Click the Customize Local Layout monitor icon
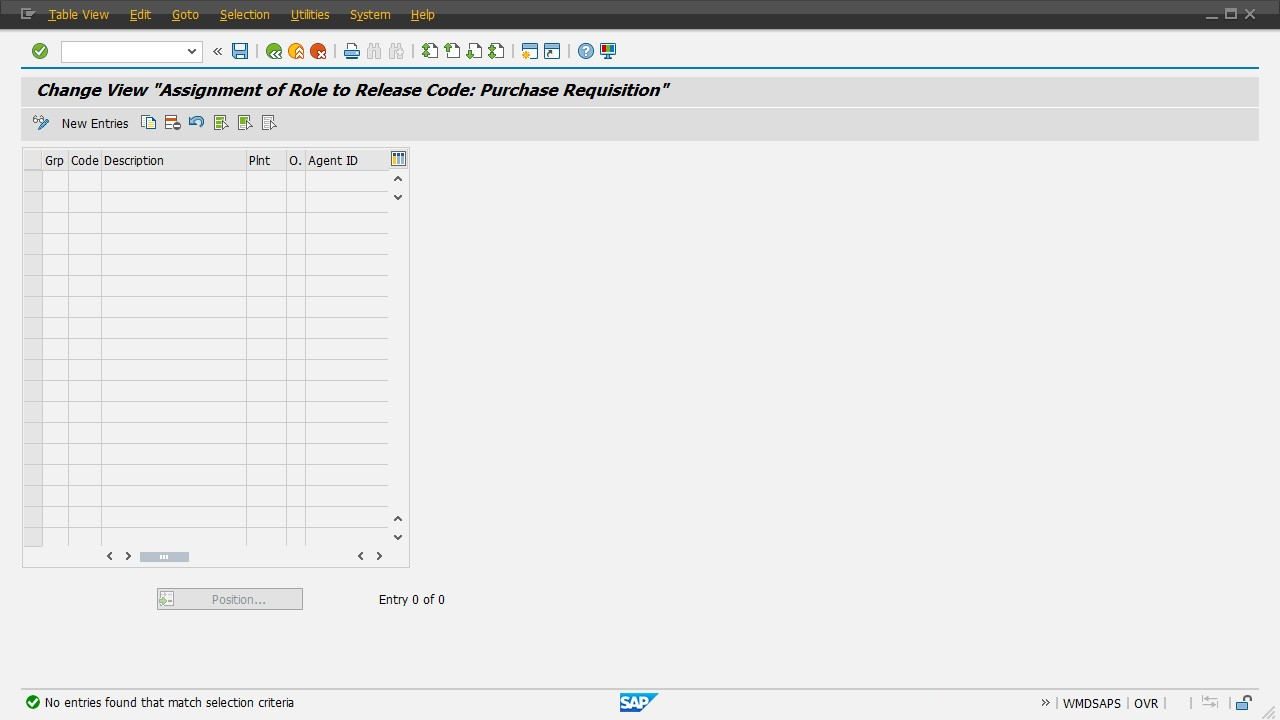1280x720 pixels. [x=608, y=51]
